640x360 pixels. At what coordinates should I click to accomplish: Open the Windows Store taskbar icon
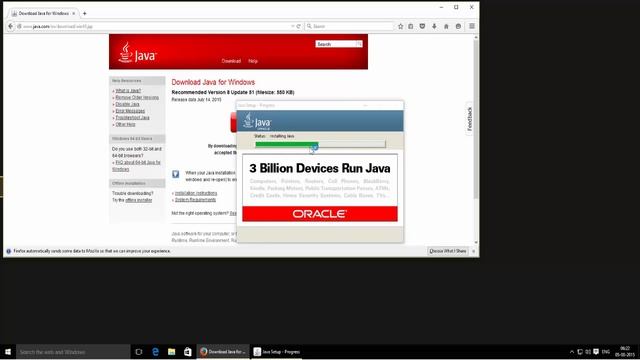point(188,351)
